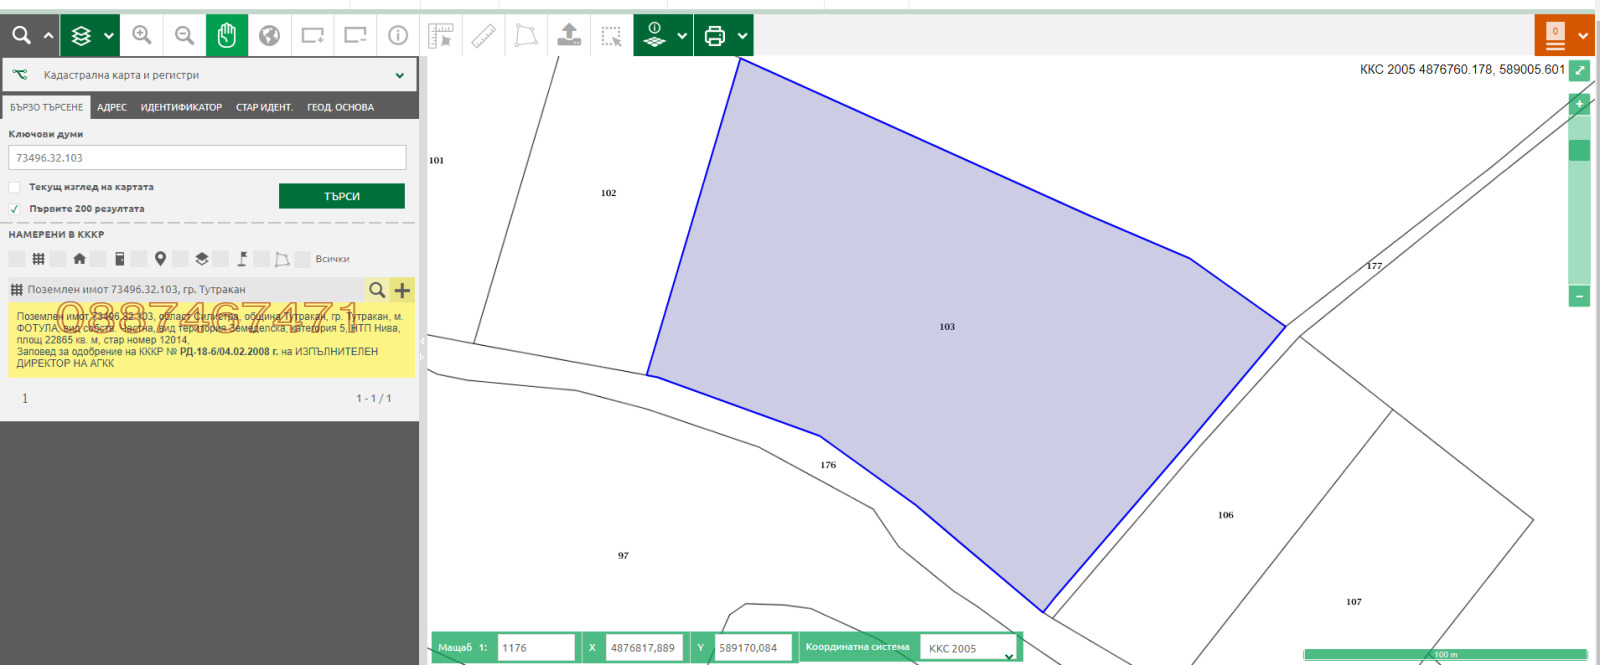Switch to the 'АДРЕС' tab
Screen dimensions: 1600x665
pyautogui.click(x=112, y=107)
